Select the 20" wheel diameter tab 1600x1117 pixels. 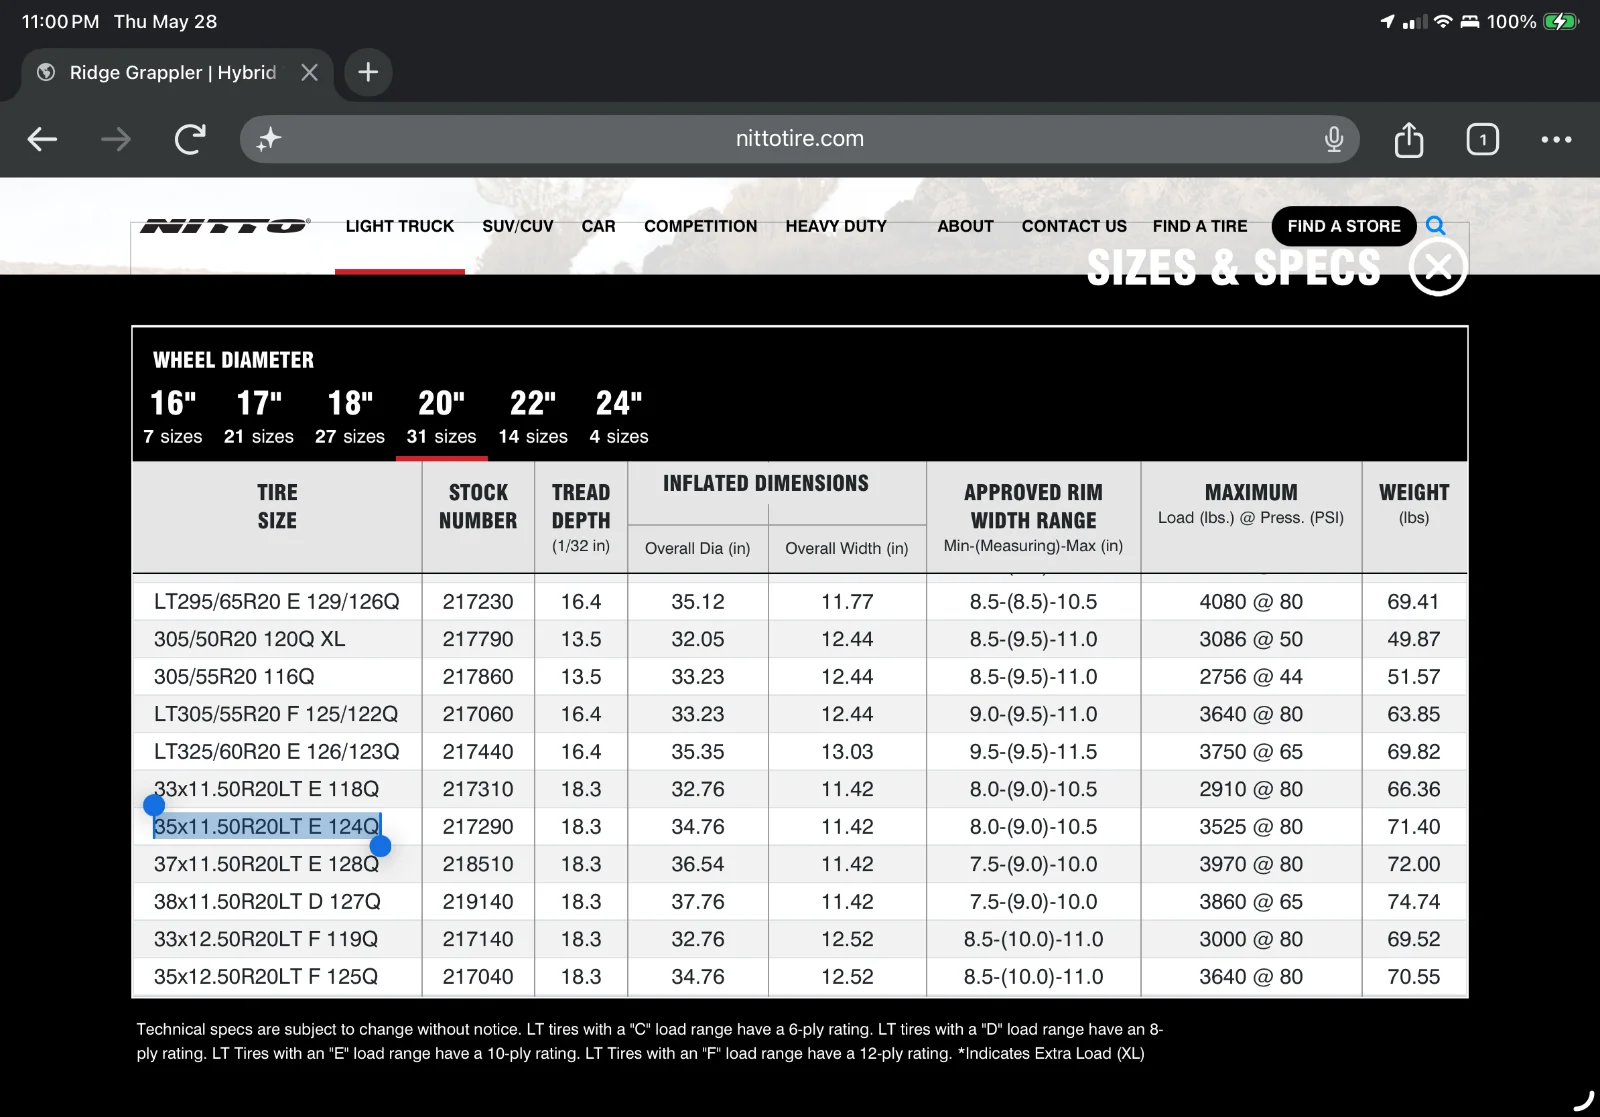point(441,416)
